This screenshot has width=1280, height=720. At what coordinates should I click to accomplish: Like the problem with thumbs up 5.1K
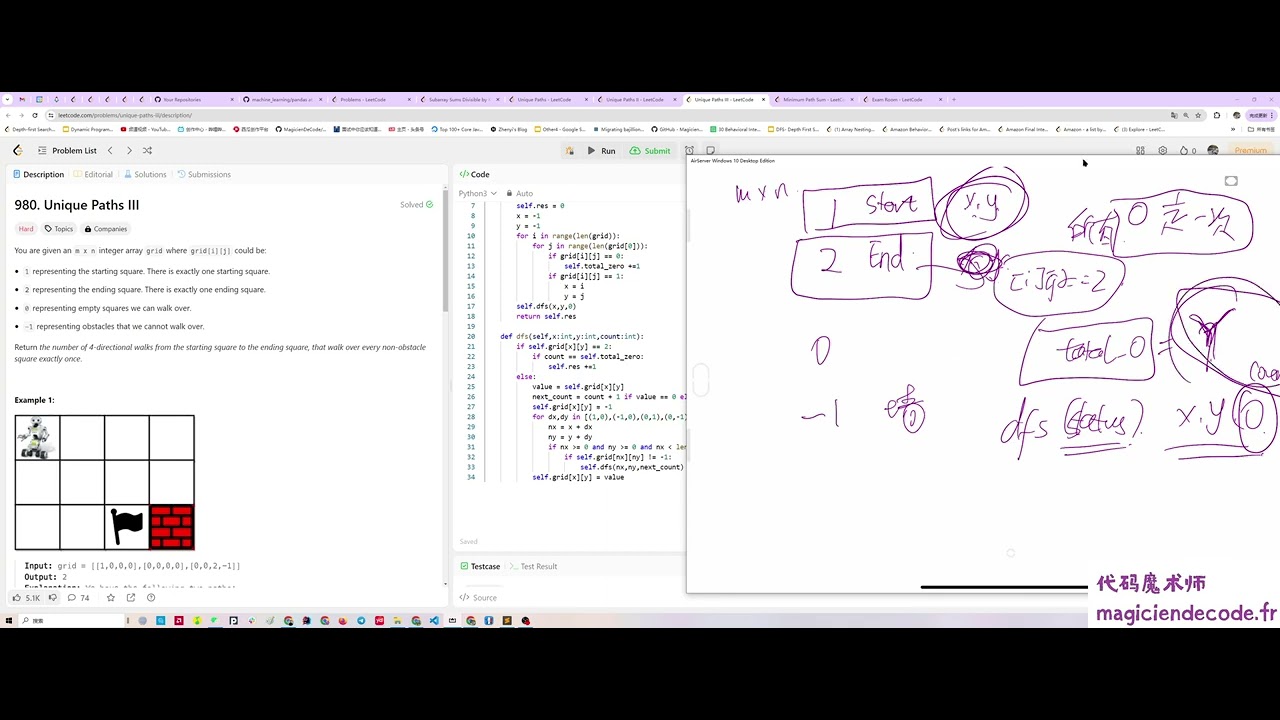point(26,598)
